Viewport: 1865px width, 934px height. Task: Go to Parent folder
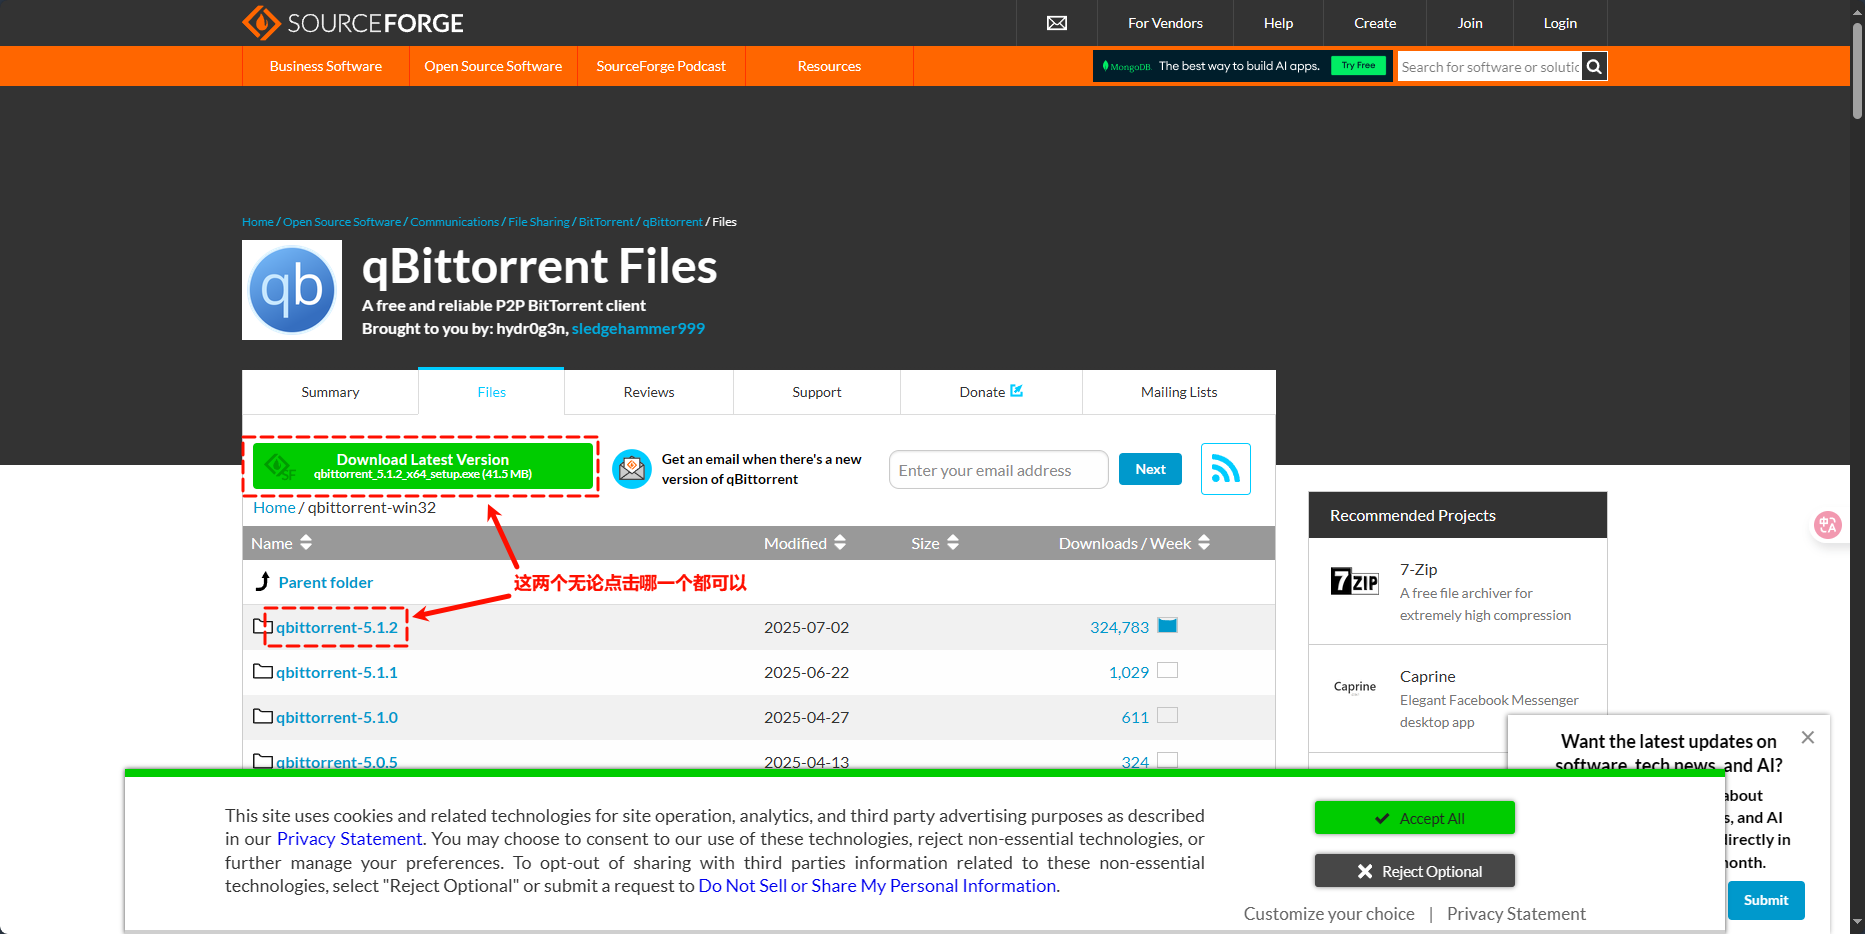click(x=325, y=582)
